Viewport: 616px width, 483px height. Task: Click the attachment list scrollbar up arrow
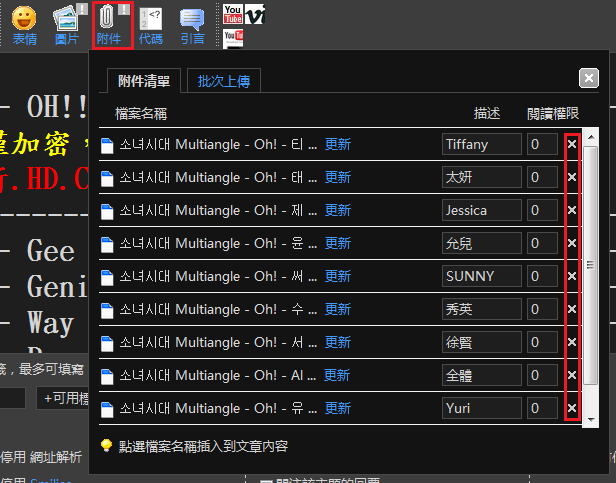(x=591, y=137)
